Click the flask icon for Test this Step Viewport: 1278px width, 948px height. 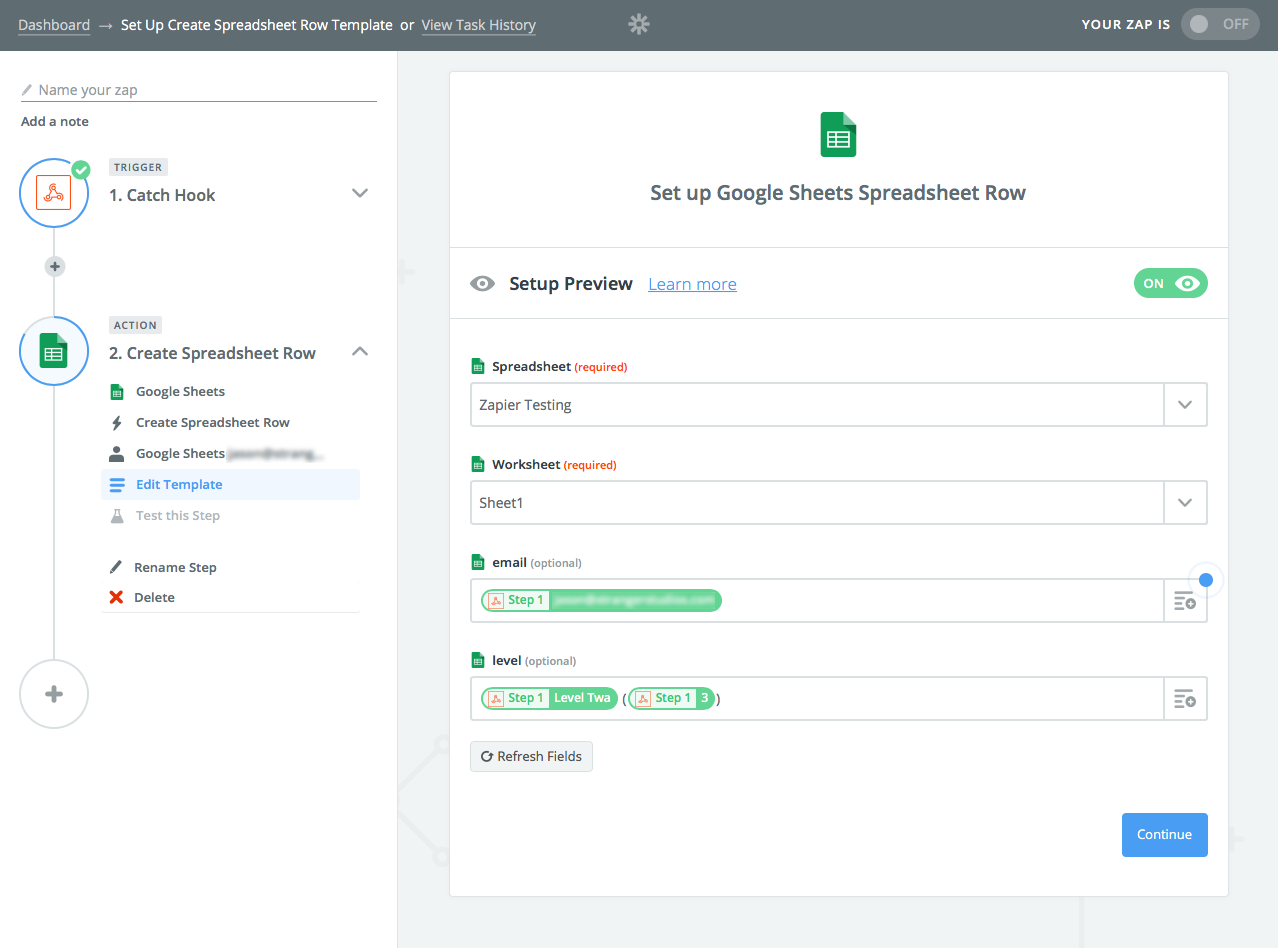[116, 516]
